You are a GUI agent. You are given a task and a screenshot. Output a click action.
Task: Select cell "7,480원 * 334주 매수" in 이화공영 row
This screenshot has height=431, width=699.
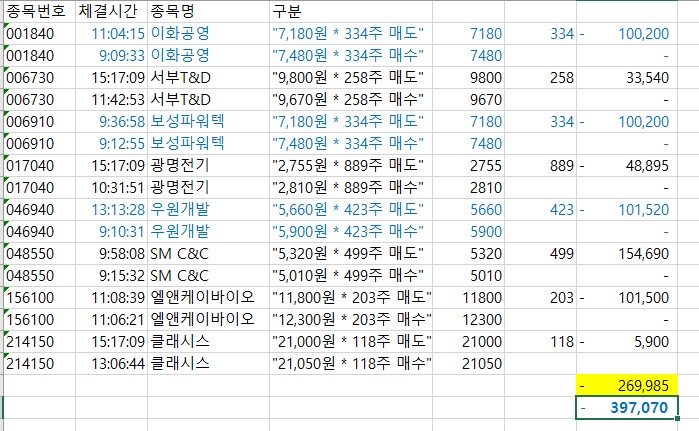(x=351, y=56)
